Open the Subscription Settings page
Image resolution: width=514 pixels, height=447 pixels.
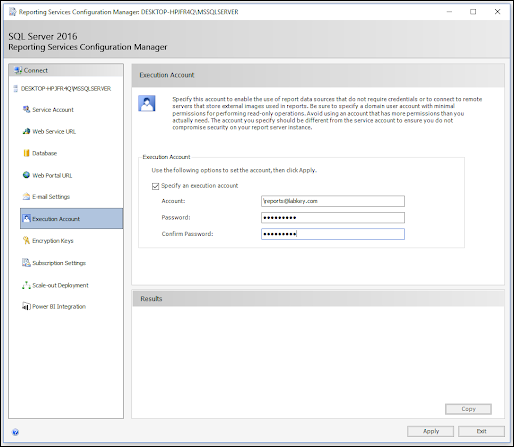click(59, 263)
